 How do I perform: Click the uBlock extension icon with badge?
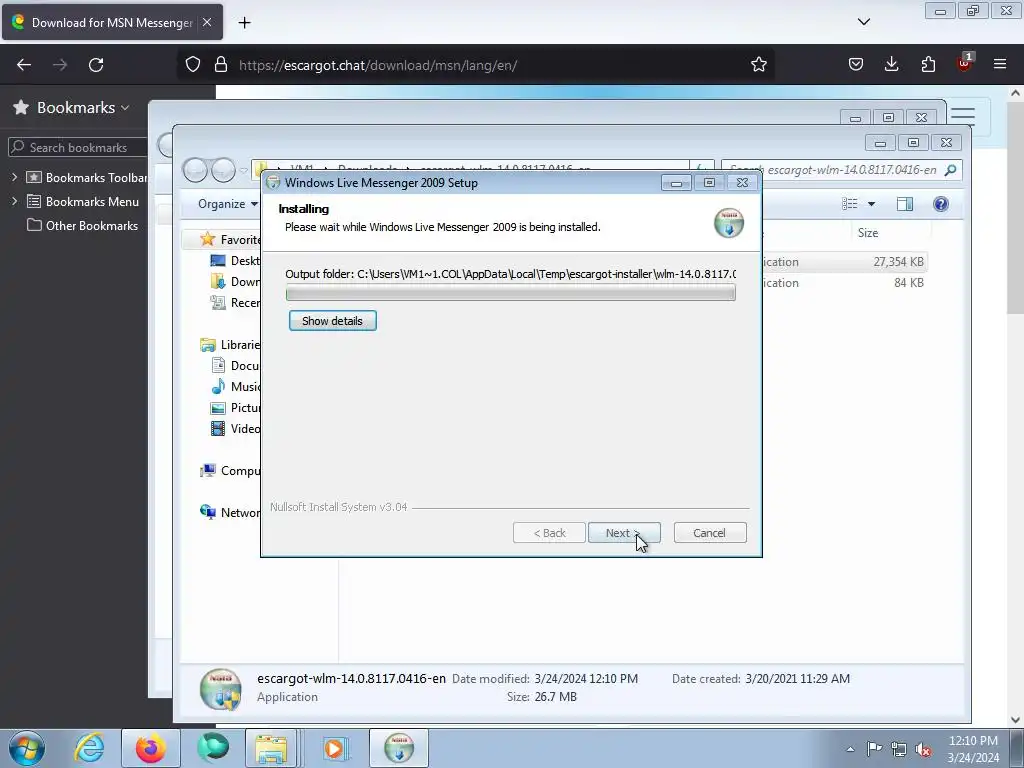click(965, 63)
